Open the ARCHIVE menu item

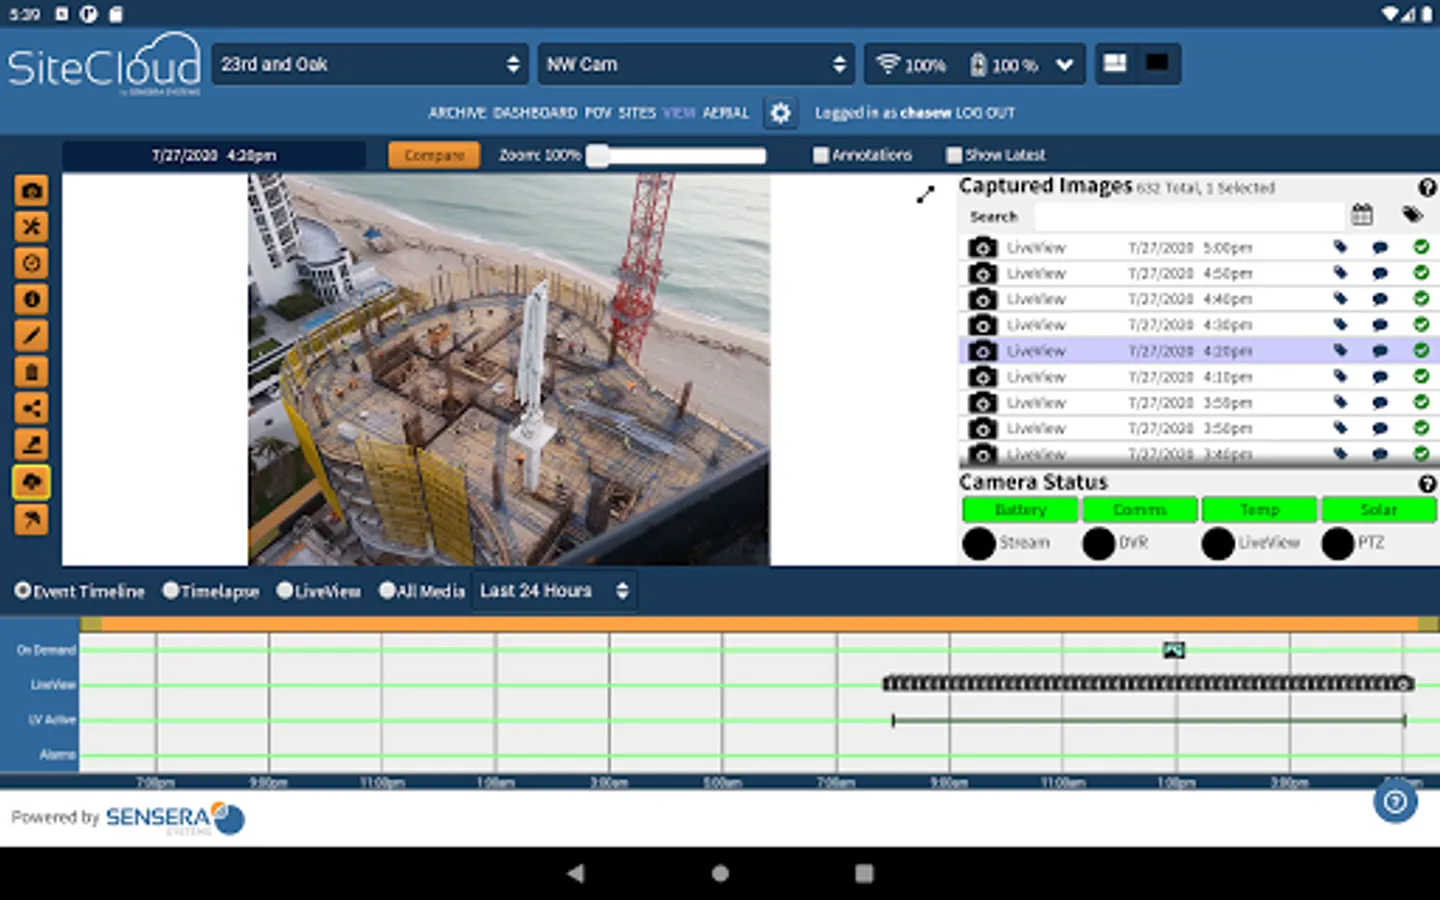pos(457,113)
